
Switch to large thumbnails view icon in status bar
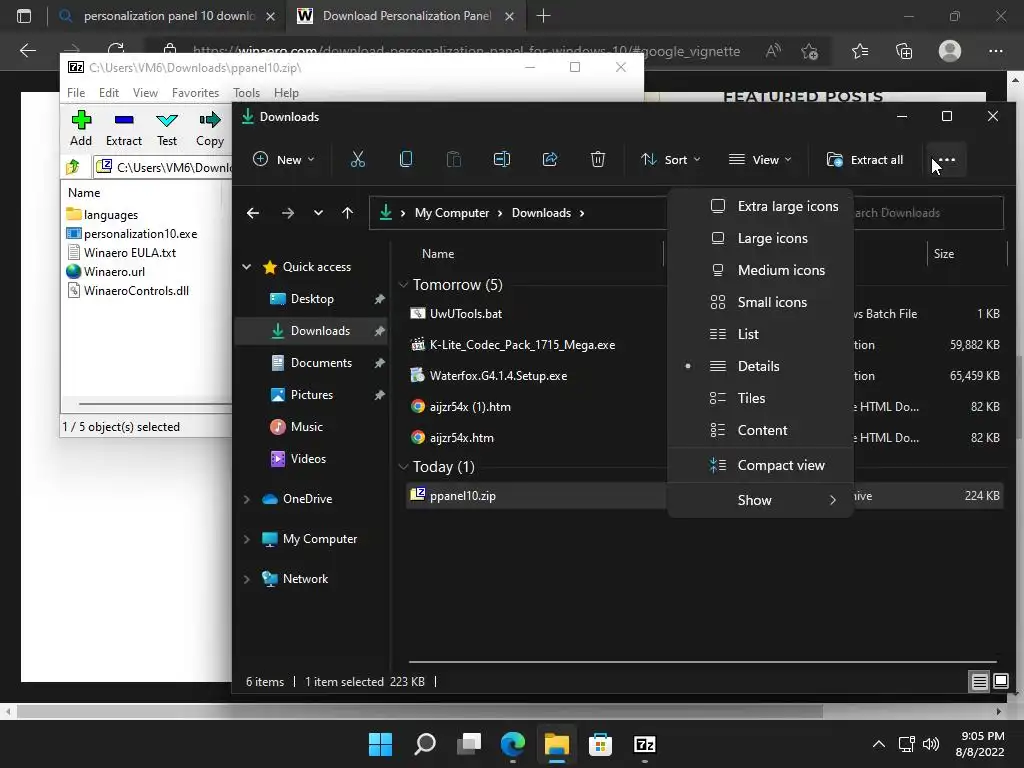[1000, 682]
